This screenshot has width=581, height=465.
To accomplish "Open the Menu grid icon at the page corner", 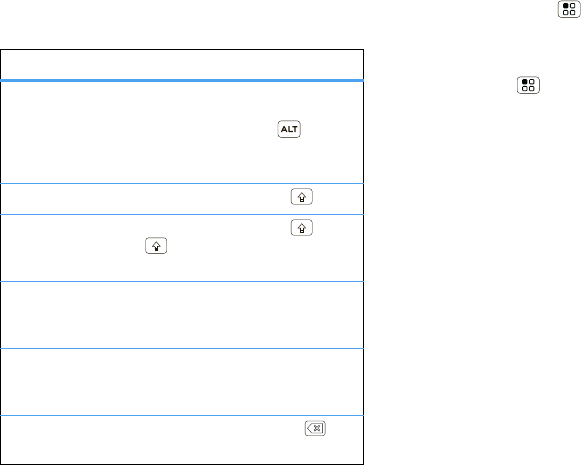I will coord(569,9).
